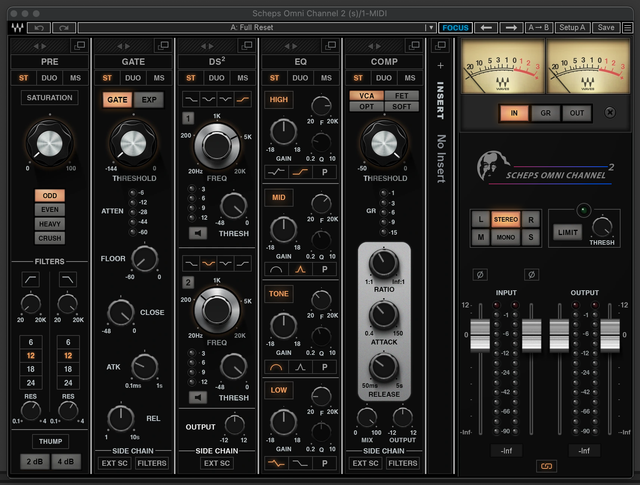Toggle the LOW EQ band on/off
Image resolution: width=640 pixels, height=485 pixels.
coord(279,390)
